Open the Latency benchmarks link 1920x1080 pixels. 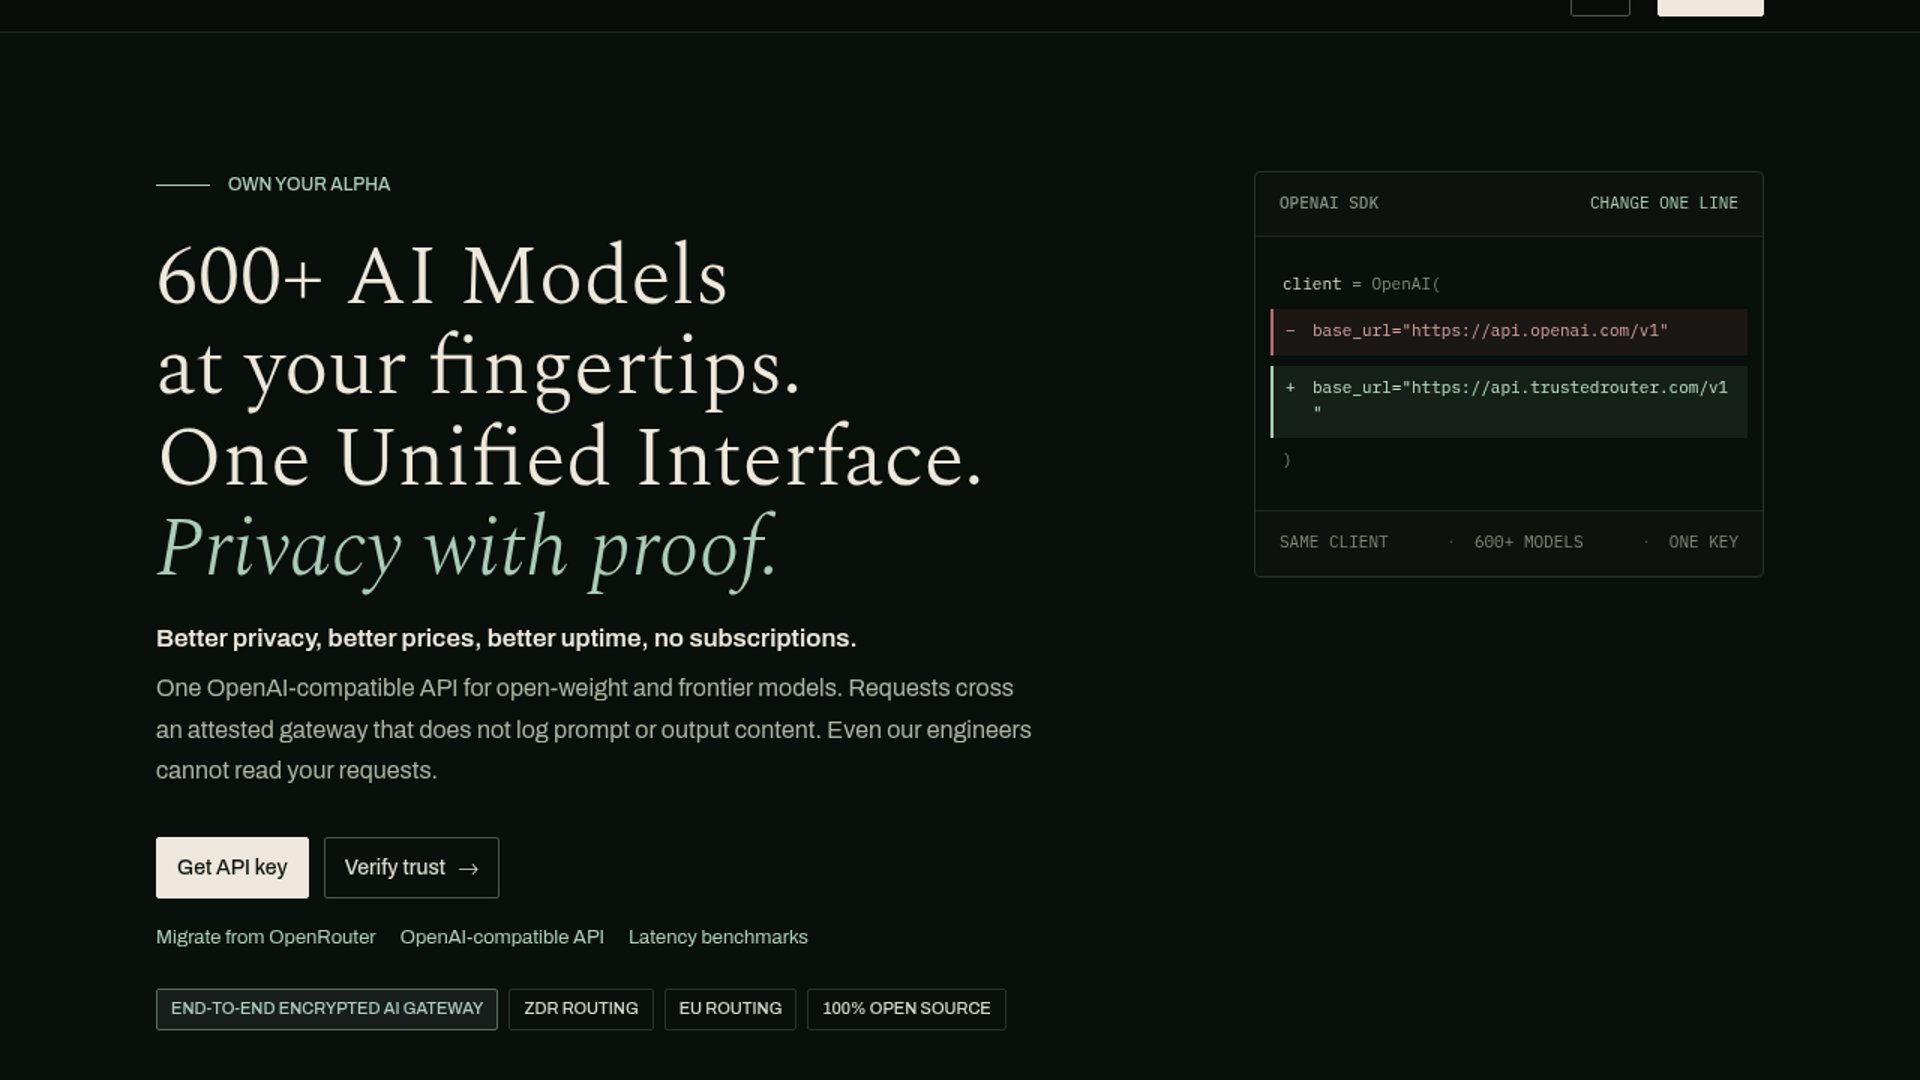click(718, 937)
